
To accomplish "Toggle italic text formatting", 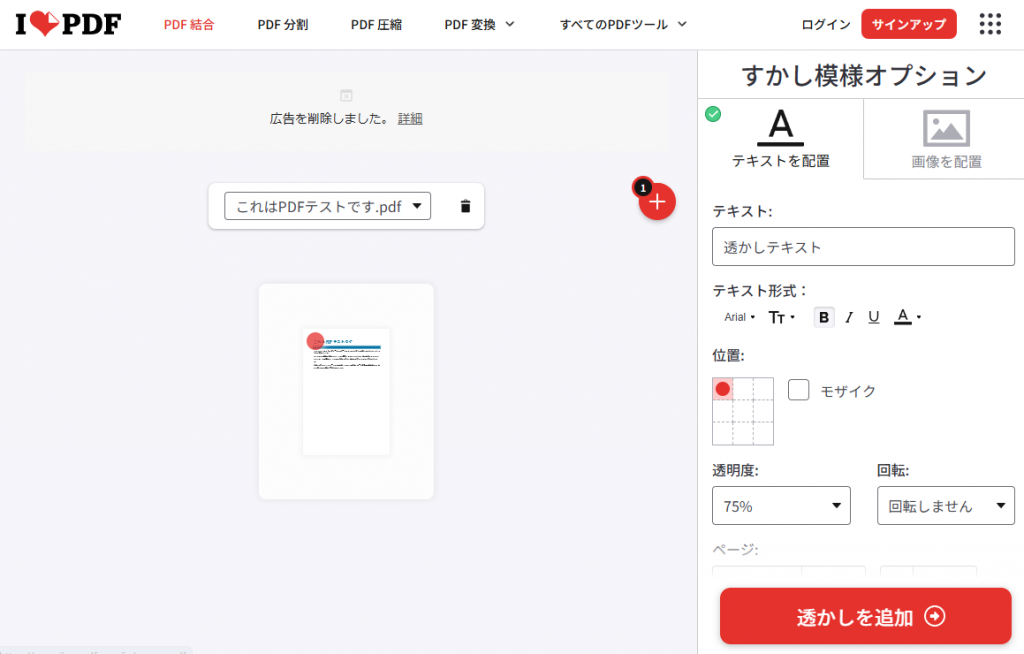I will tap(849, 317).
